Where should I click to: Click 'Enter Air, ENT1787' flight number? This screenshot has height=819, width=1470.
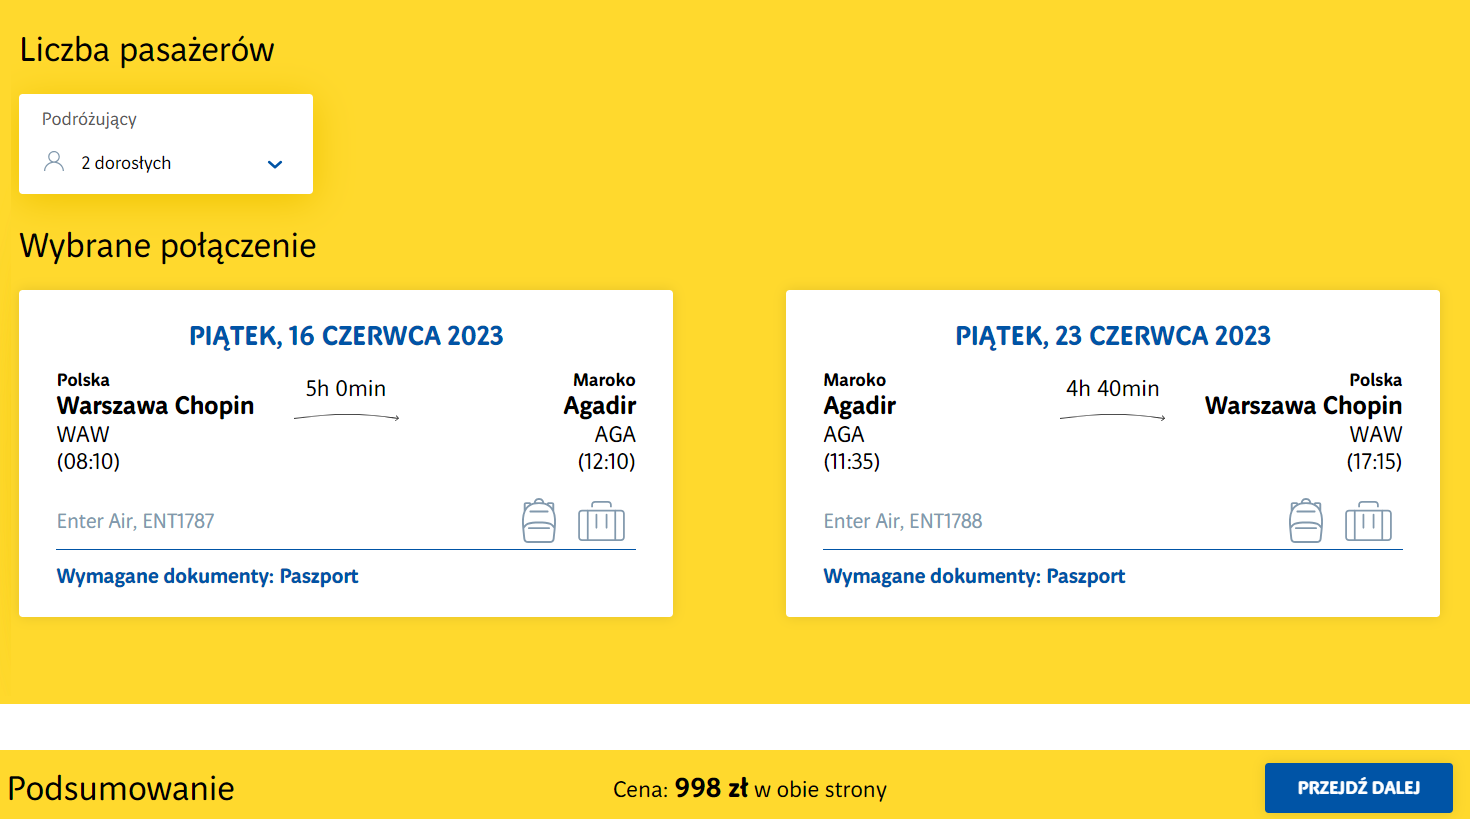(x=136, y=521)
